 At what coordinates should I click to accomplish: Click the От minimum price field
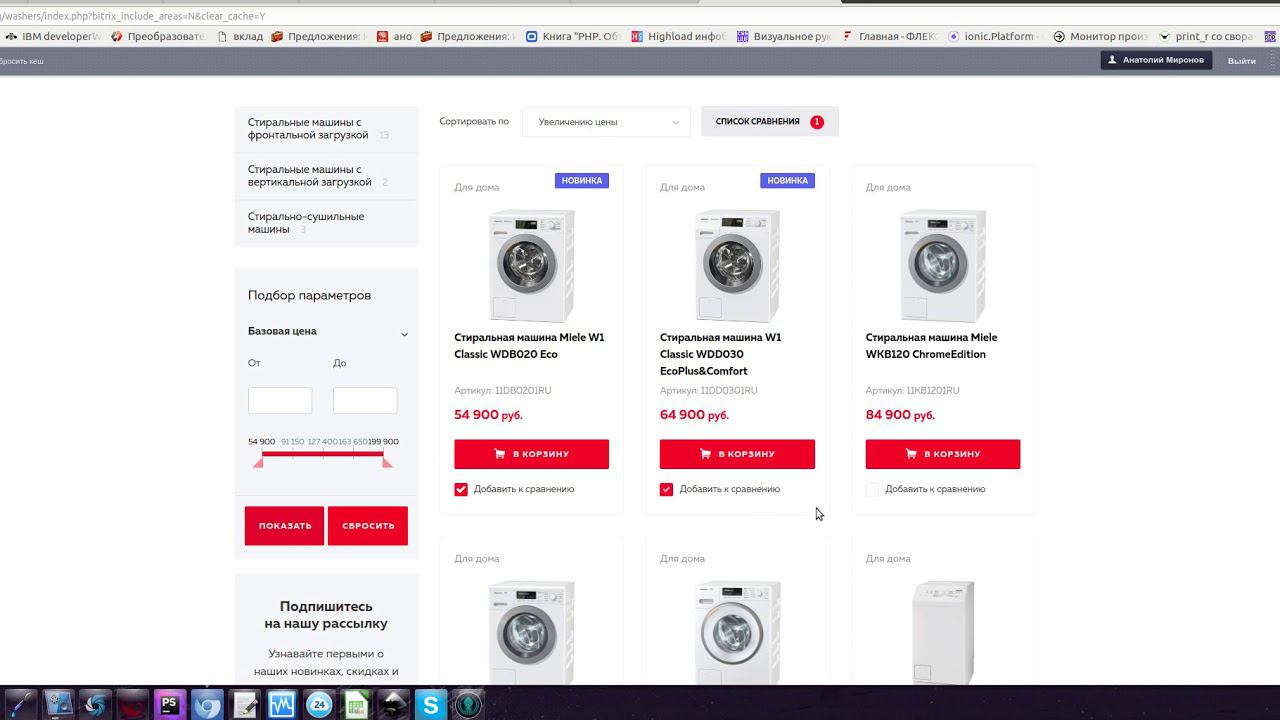click(x=280, y=401)
